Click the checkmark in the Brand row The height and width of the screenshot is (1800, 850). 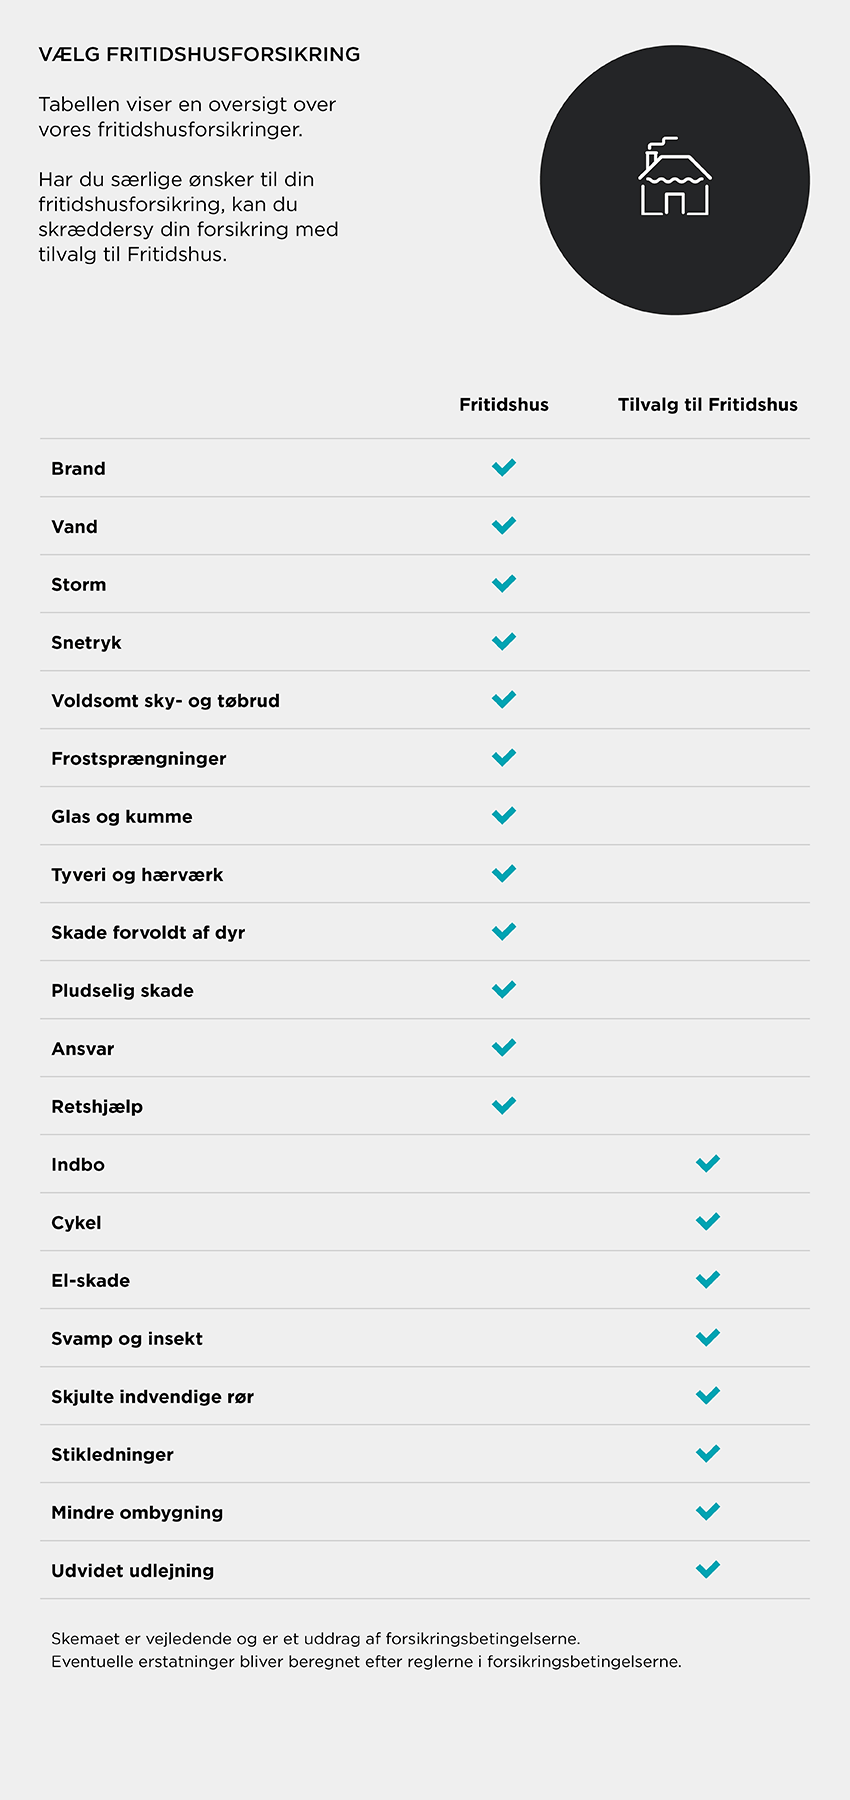(504, 467)
